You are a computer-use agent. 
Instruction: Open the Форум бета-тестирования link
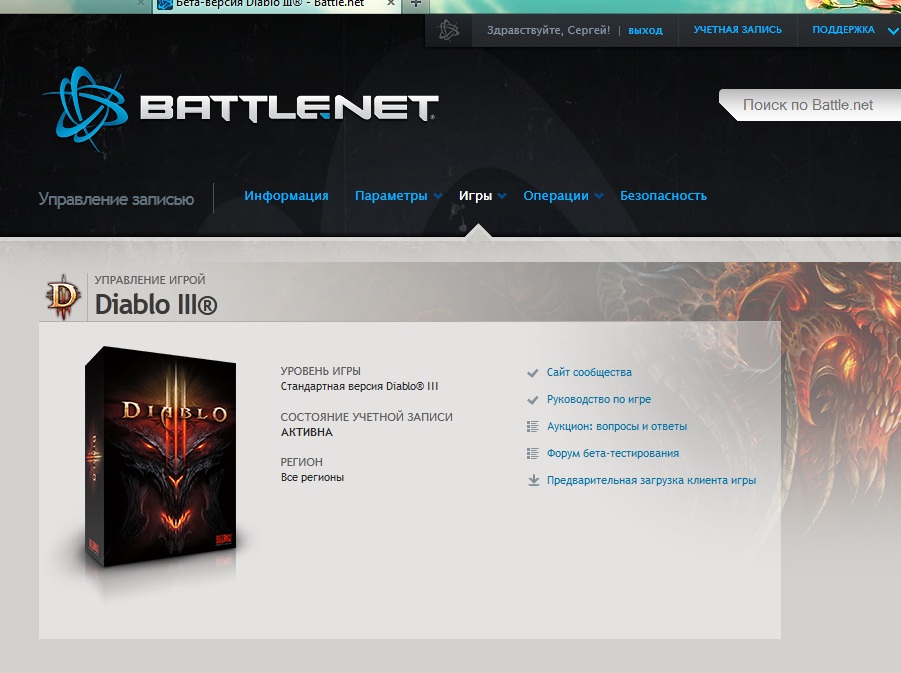point(613,453)
